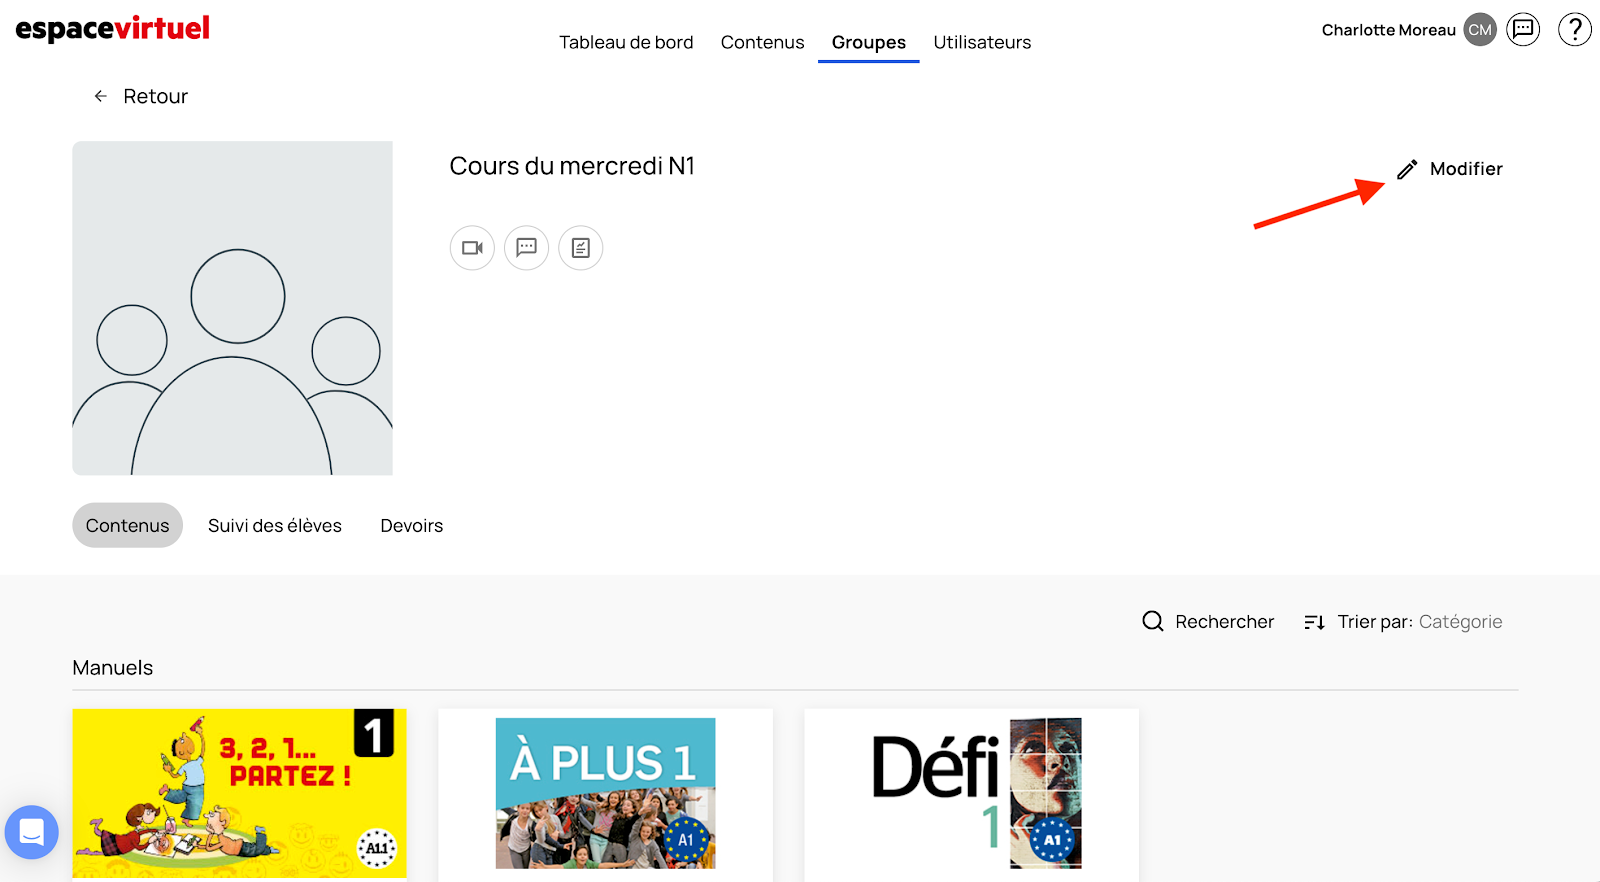The height and width of the screenshot is (882, 1600).
Task: Click the CM user avatar
Action: click(x=1480, y=30)
